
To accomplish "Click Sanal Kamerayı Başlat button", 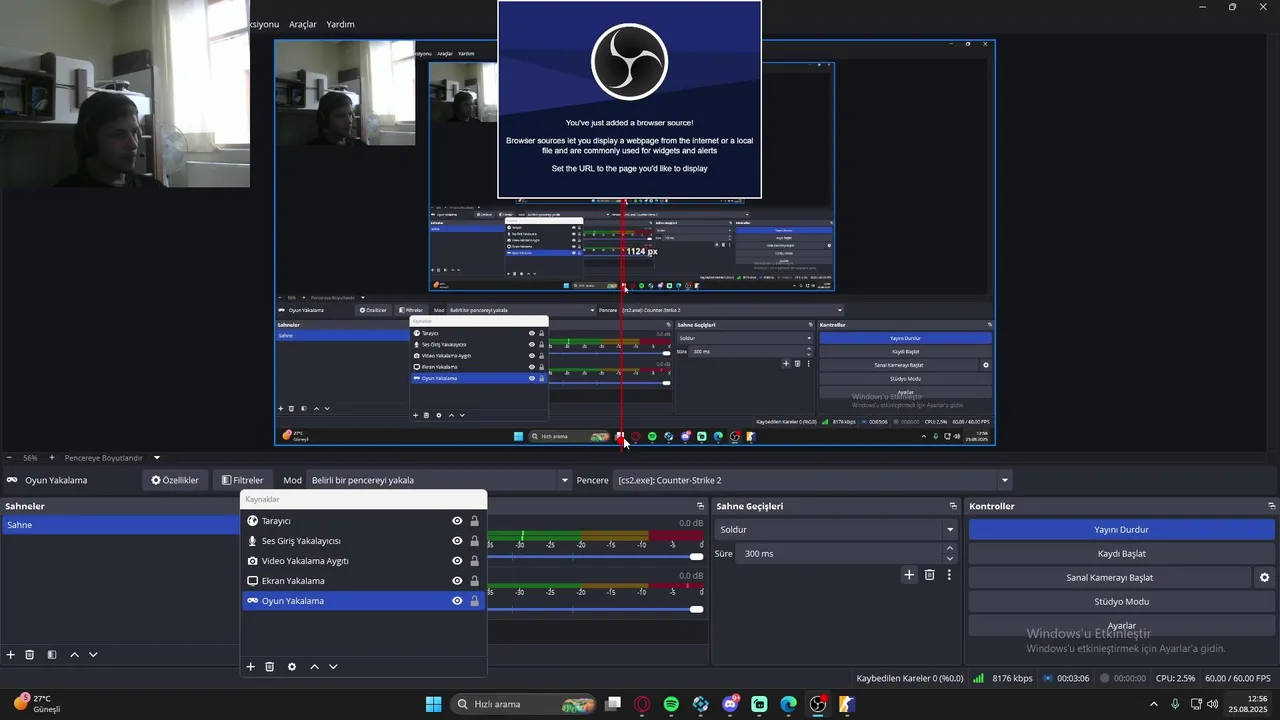I will pos(1109,577).
